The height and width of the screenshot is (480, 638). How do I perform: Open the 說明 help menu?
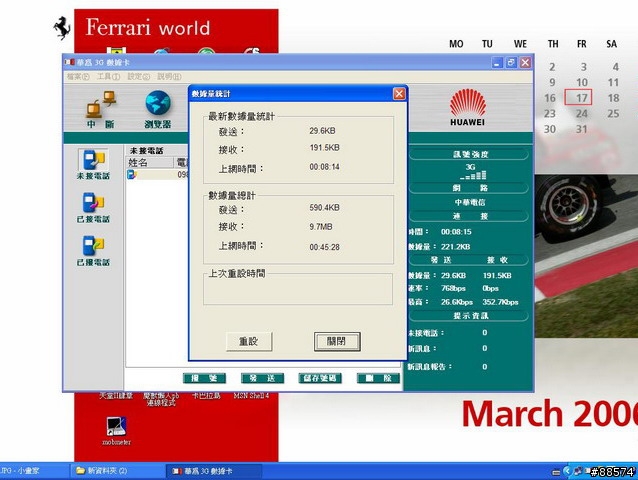coord(169,76)
